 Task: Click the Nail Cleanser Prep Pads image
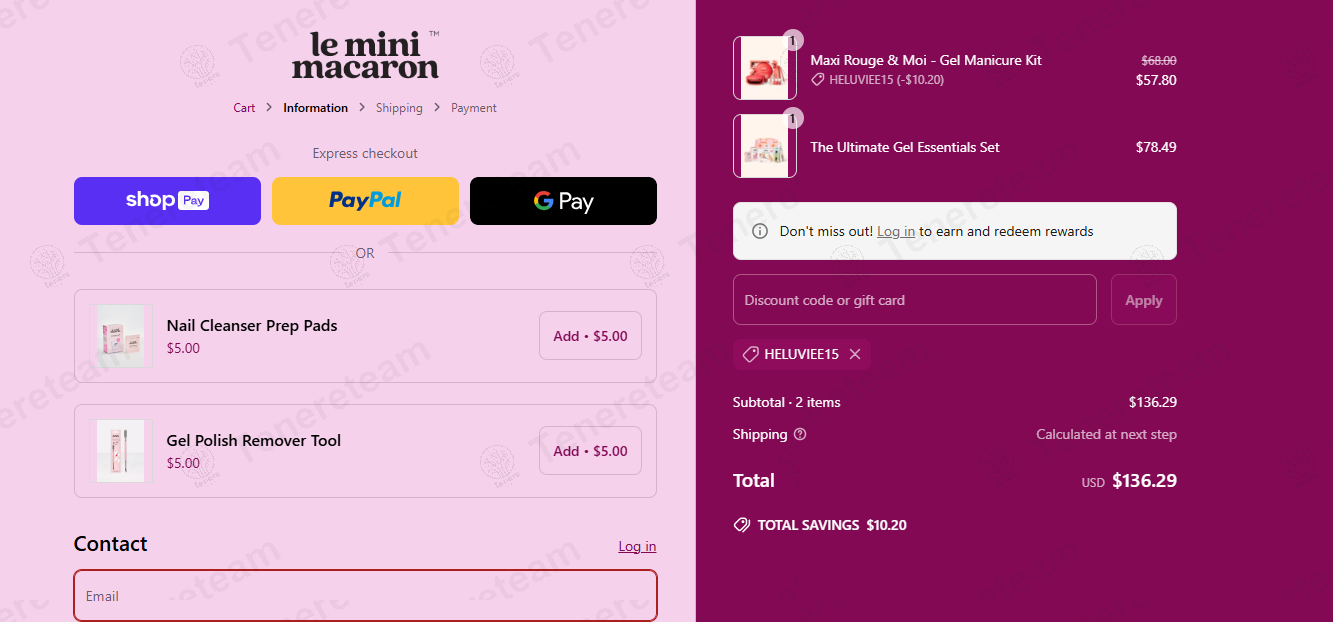click(x=121, y=336)
